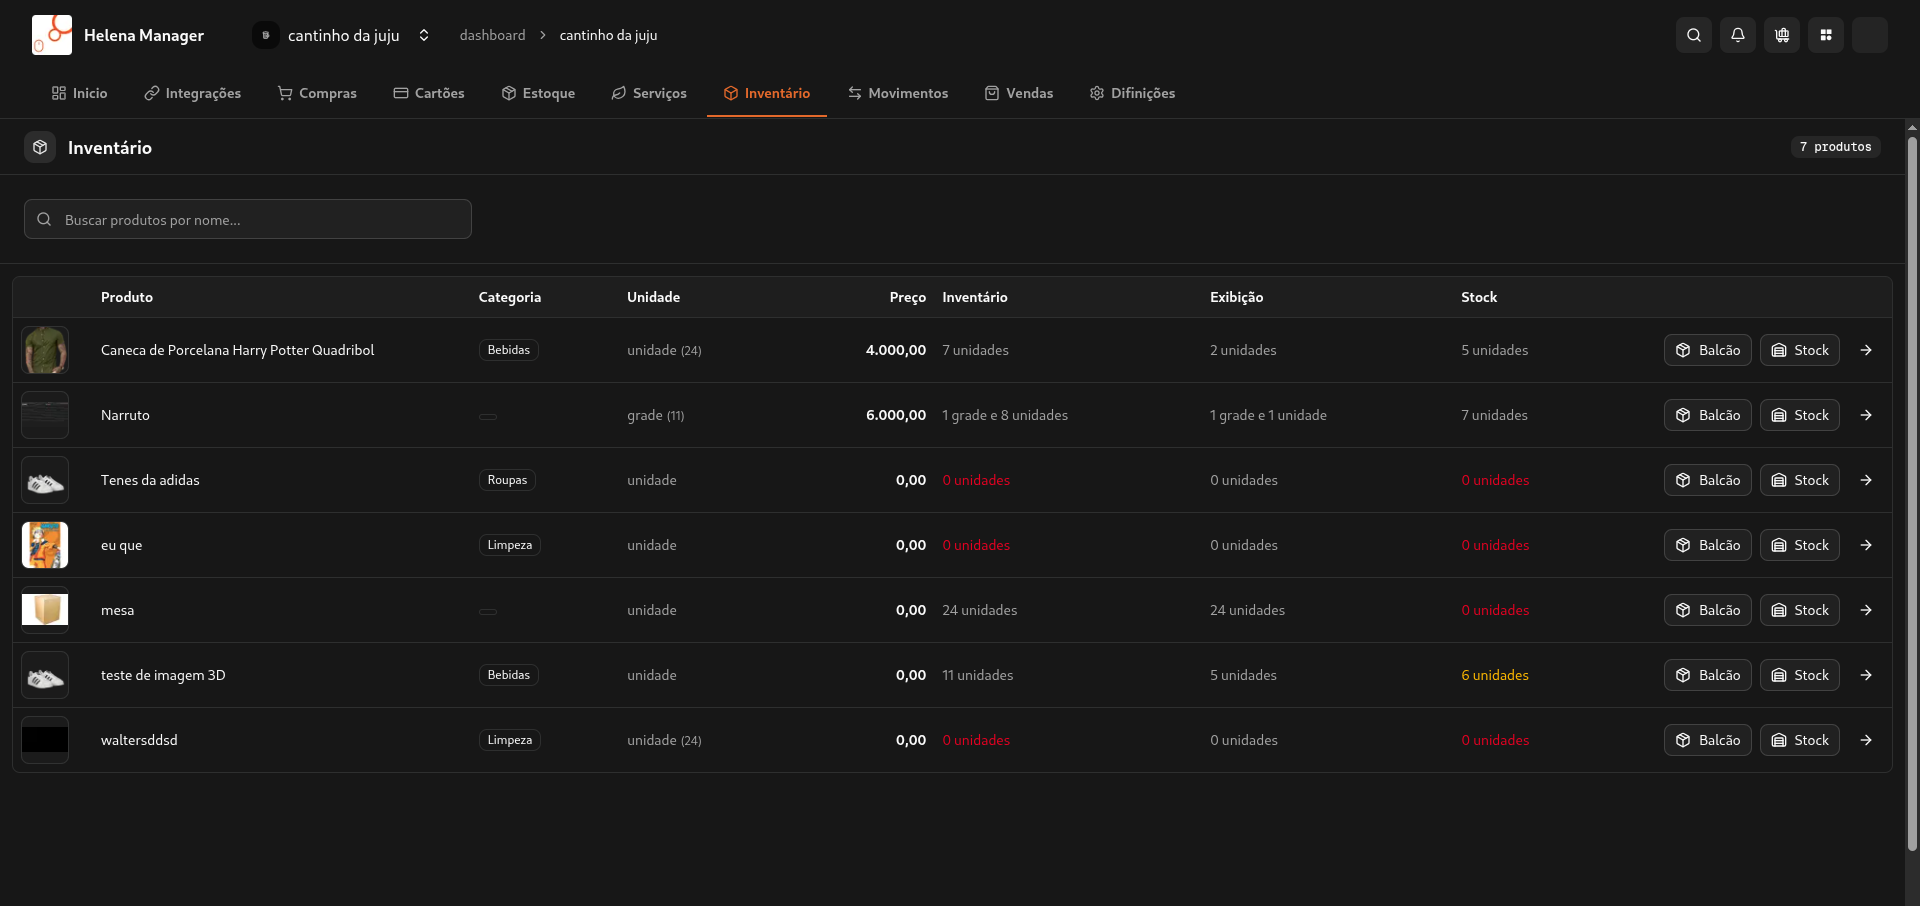Click the shopping basket icon in header
Viewport: 1920px width, 906px height.
[x=1781, y=35]
